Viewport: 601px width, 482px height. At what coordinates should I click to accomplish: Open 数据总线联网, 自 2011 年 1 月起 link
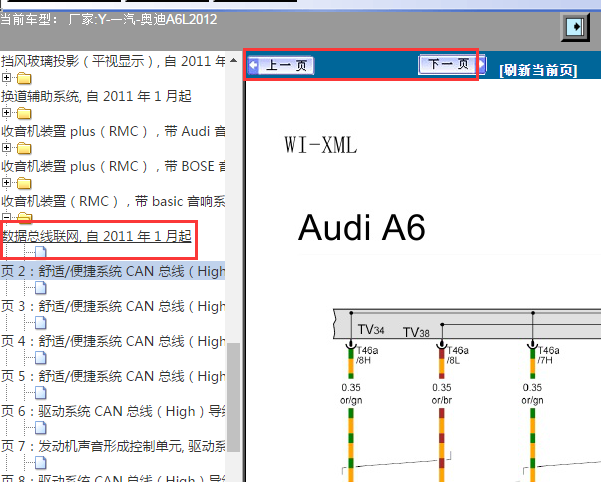pos(97,236)
